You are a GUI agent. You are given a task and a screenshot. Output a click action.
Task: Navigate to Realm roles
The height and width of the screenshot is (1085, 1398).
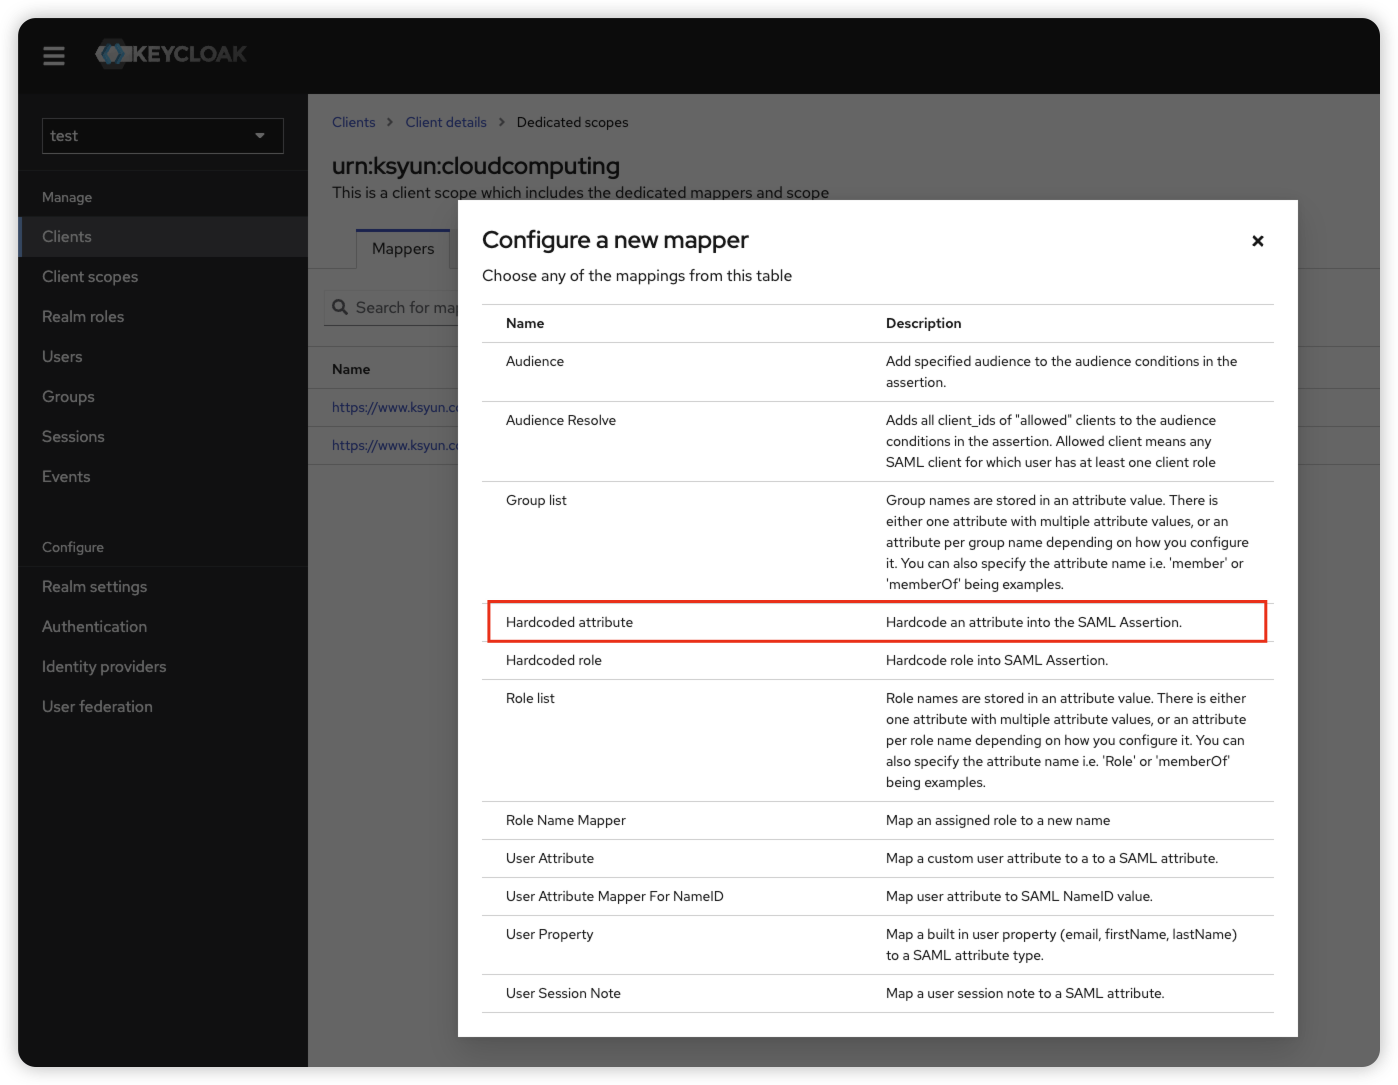click(x=83, y=317)
